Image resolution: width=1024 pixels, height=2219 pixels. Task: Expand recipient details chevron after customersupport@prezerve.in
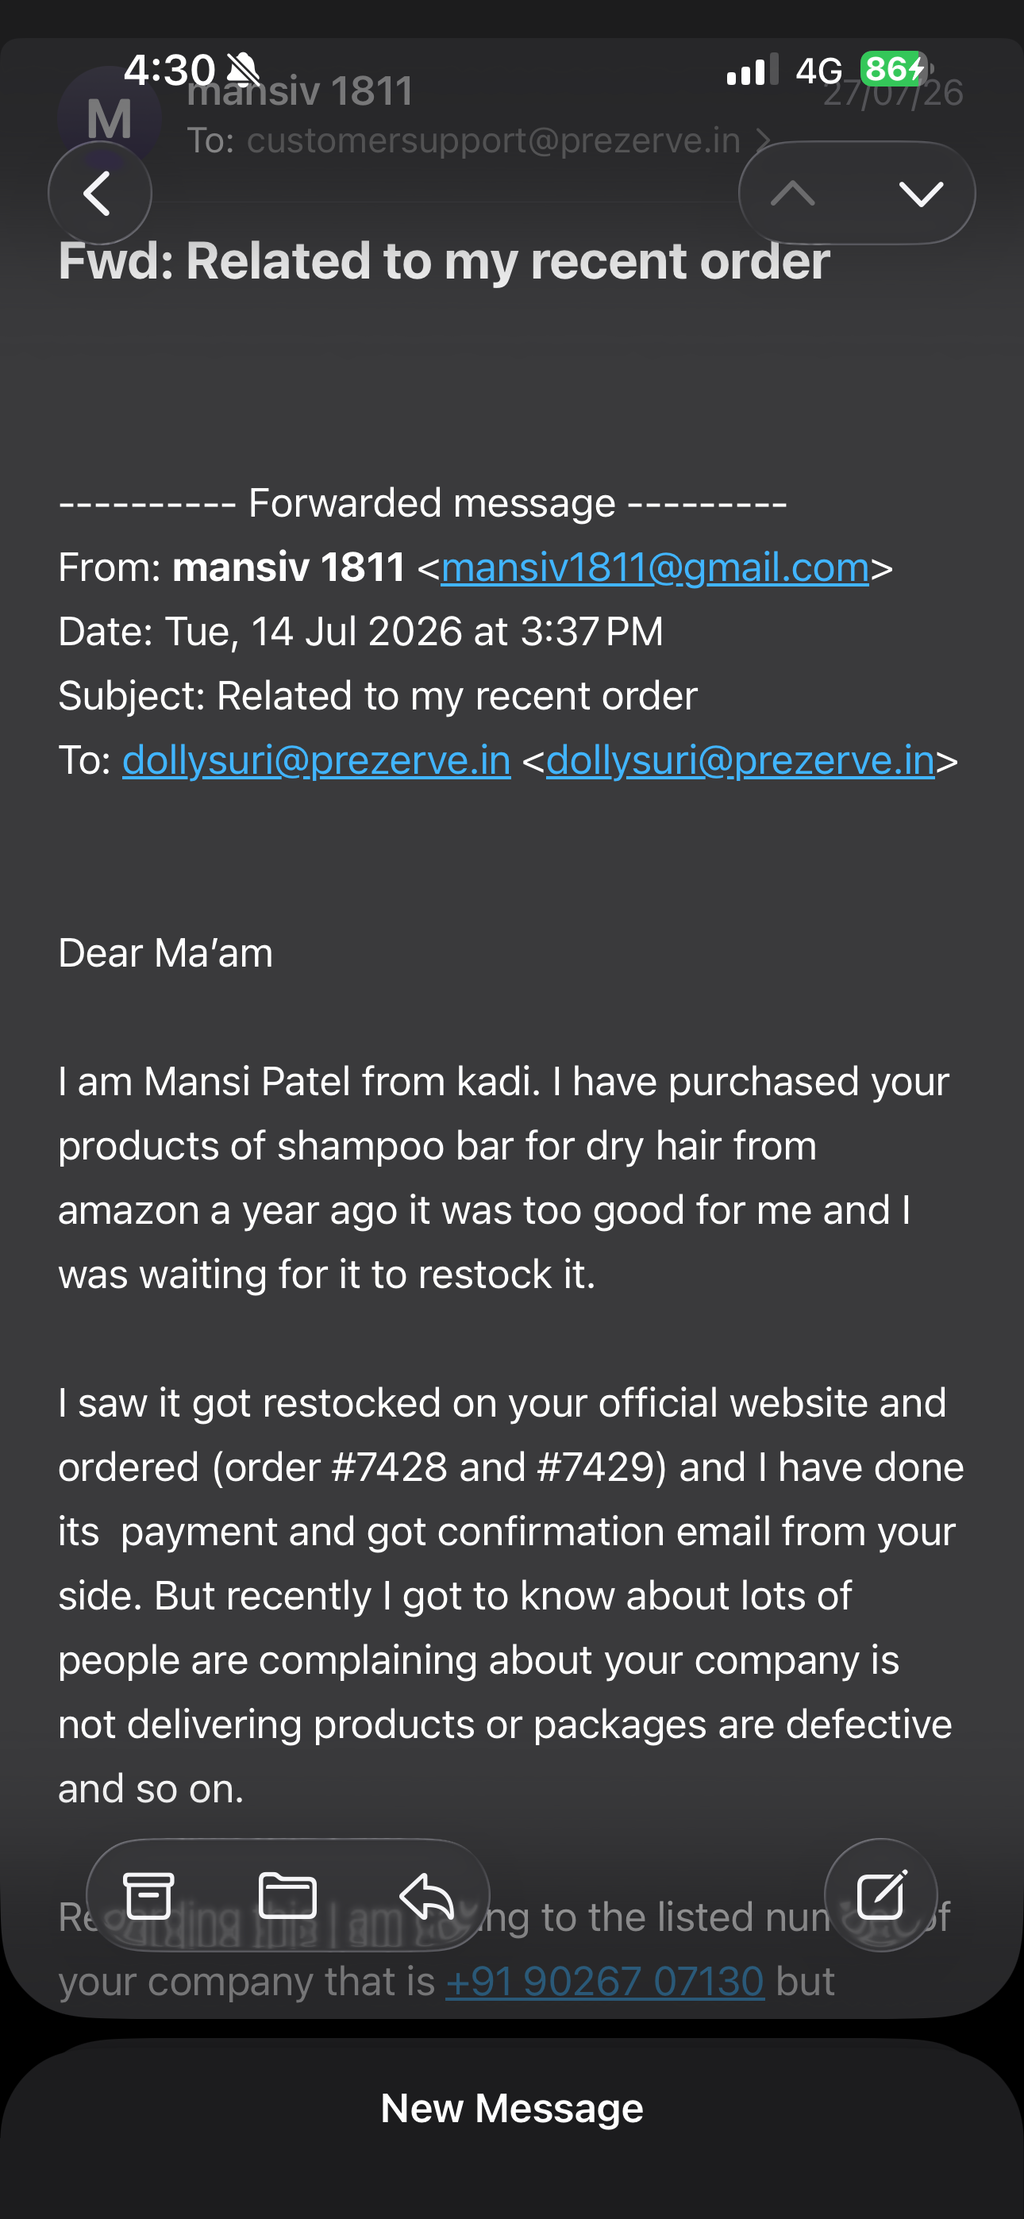point(762,140)
